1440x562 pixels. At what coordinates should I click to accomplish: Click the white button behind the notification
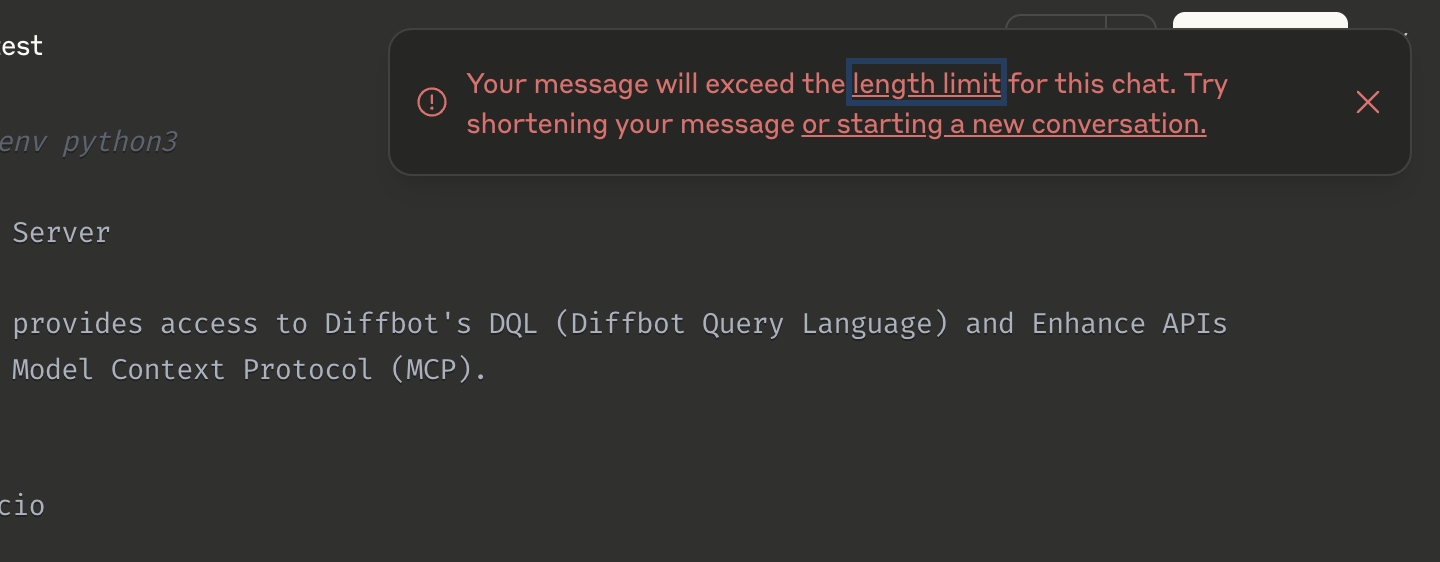pos(1260,21)
